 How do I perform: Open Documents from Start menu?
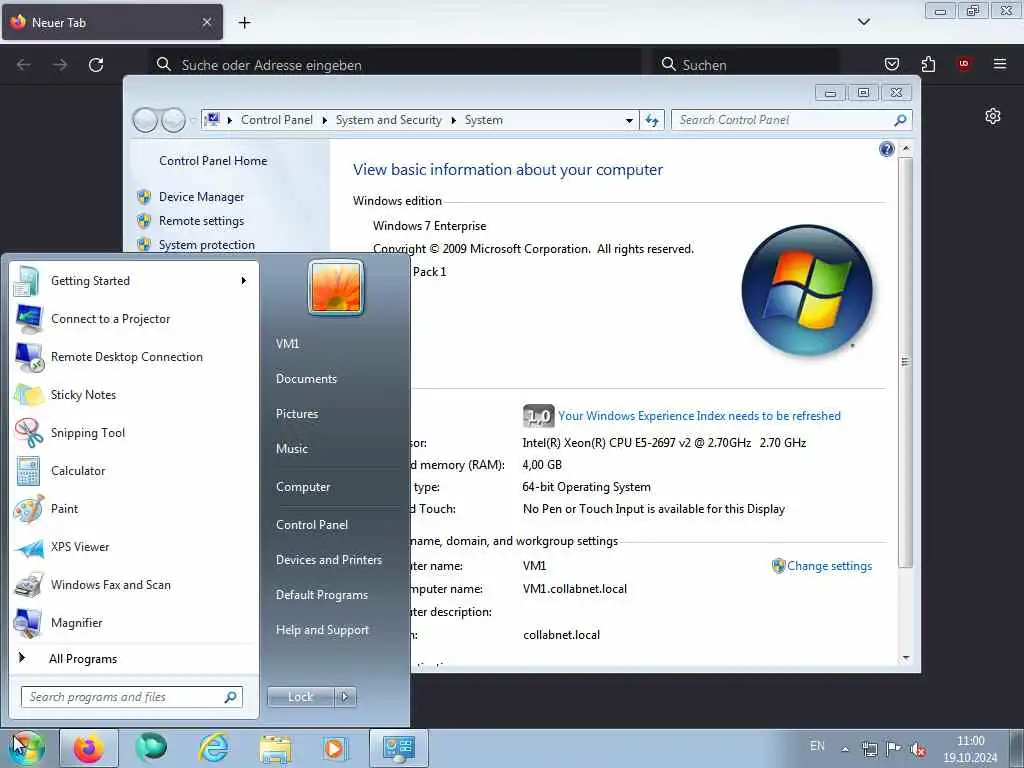pos(306,379)
